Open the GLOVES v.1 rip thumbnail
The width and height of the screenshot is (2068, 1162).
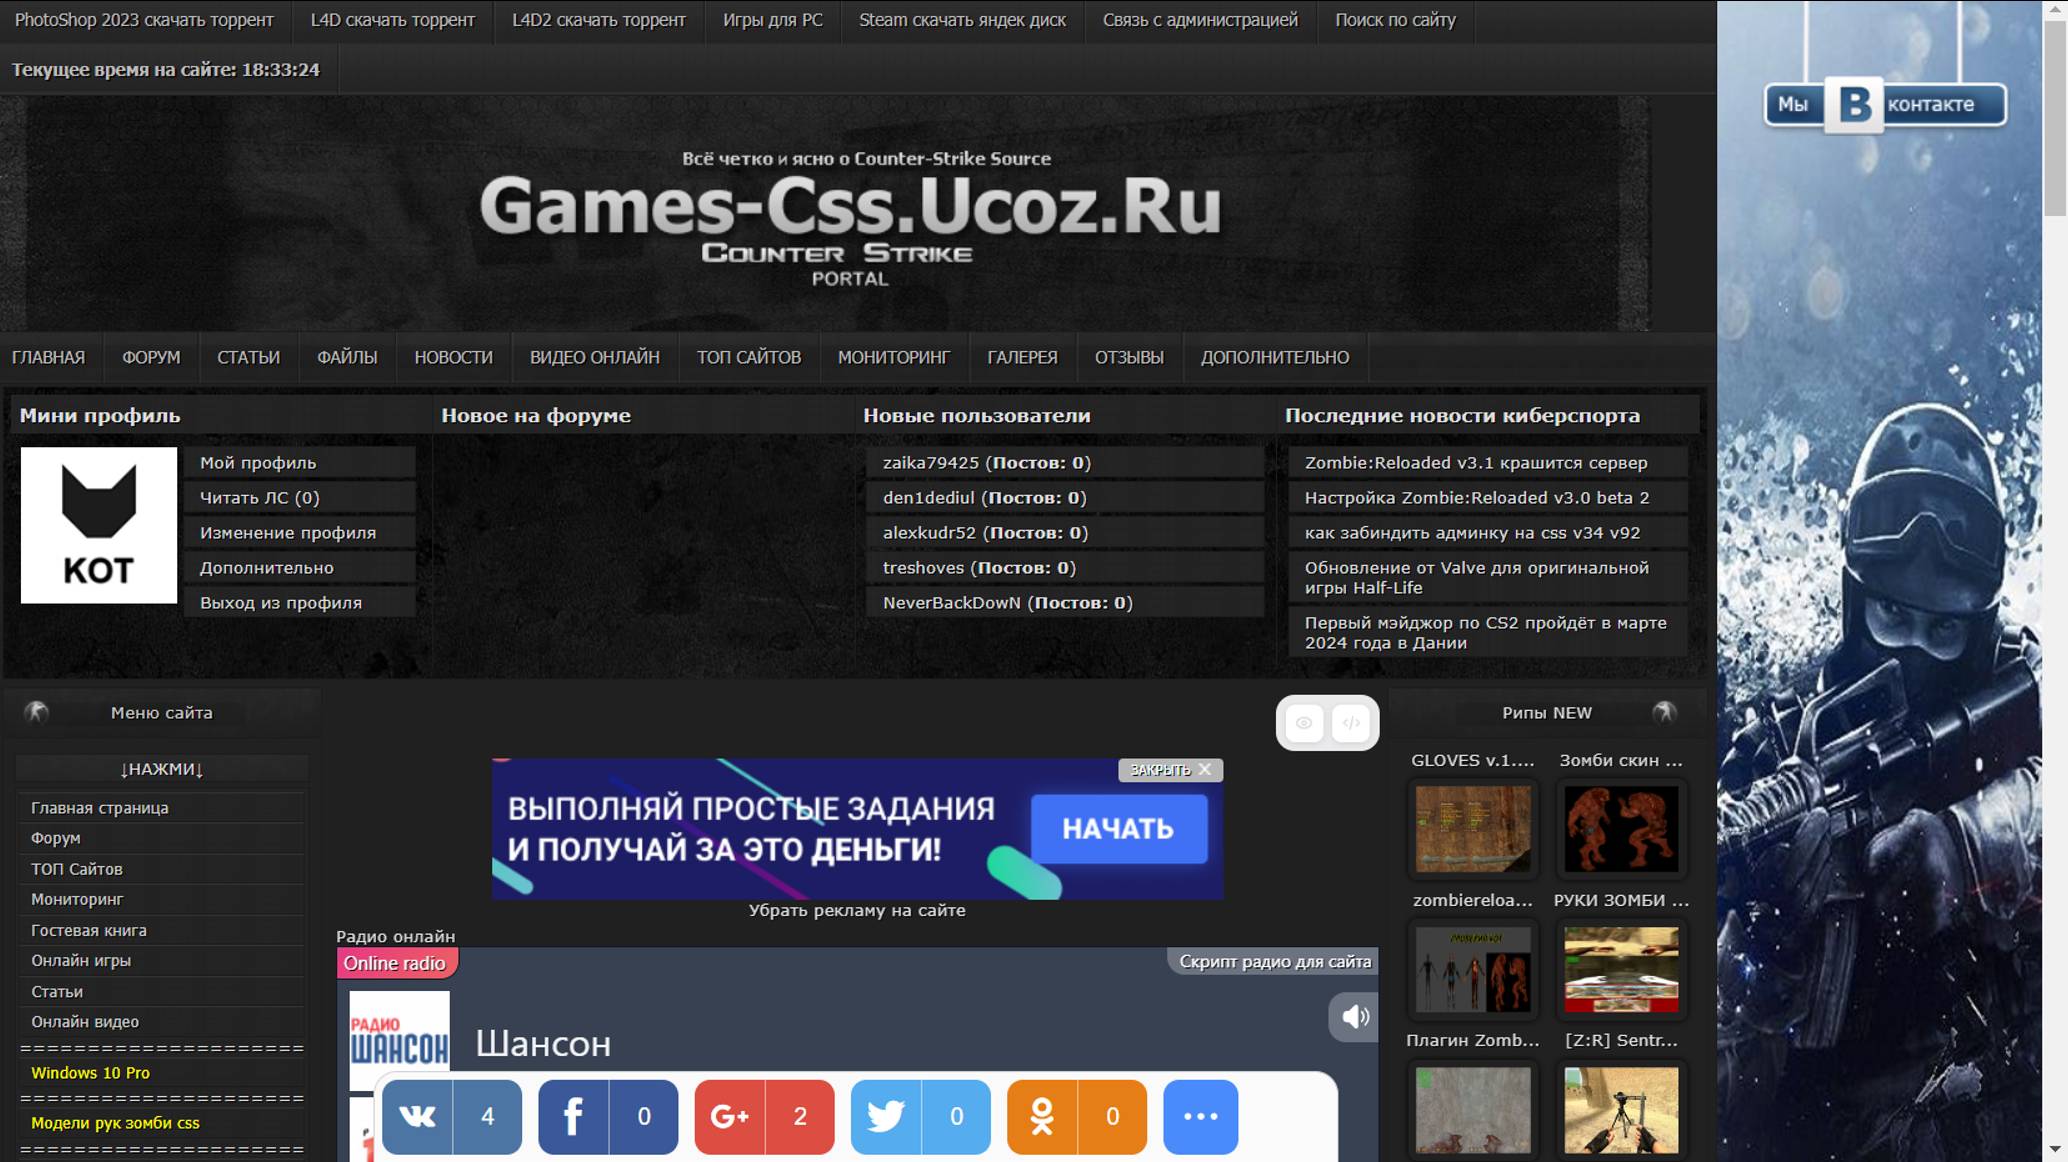tap(1471, 828)
